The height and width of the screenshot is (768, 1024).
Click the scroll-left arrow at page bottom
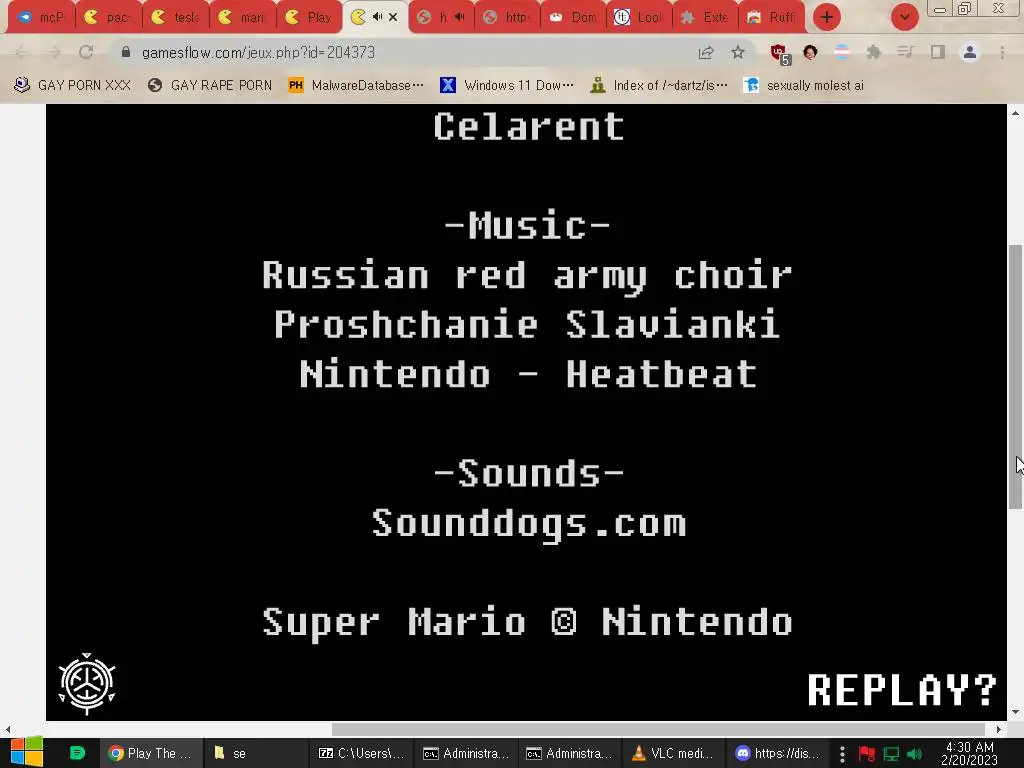coord(8,729)
